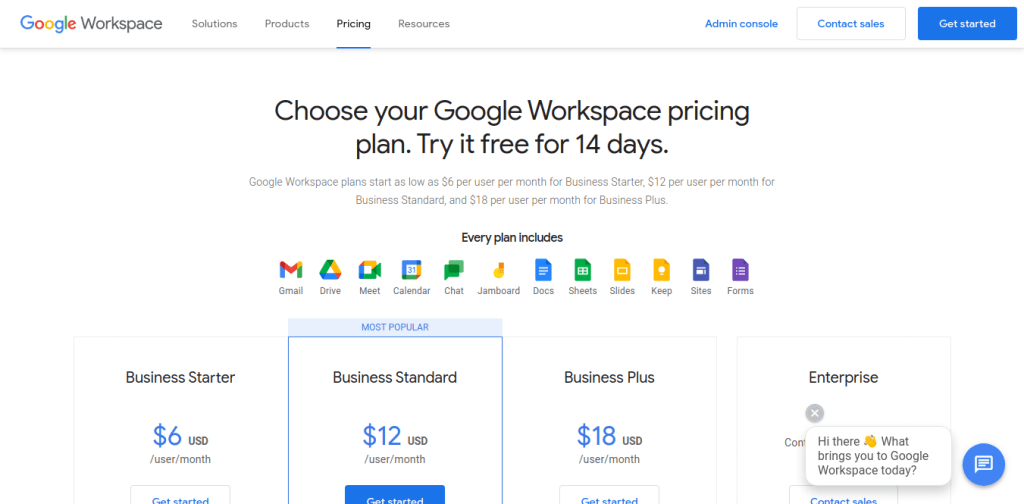Open the chat widget bubble

(x=983, y=463)
